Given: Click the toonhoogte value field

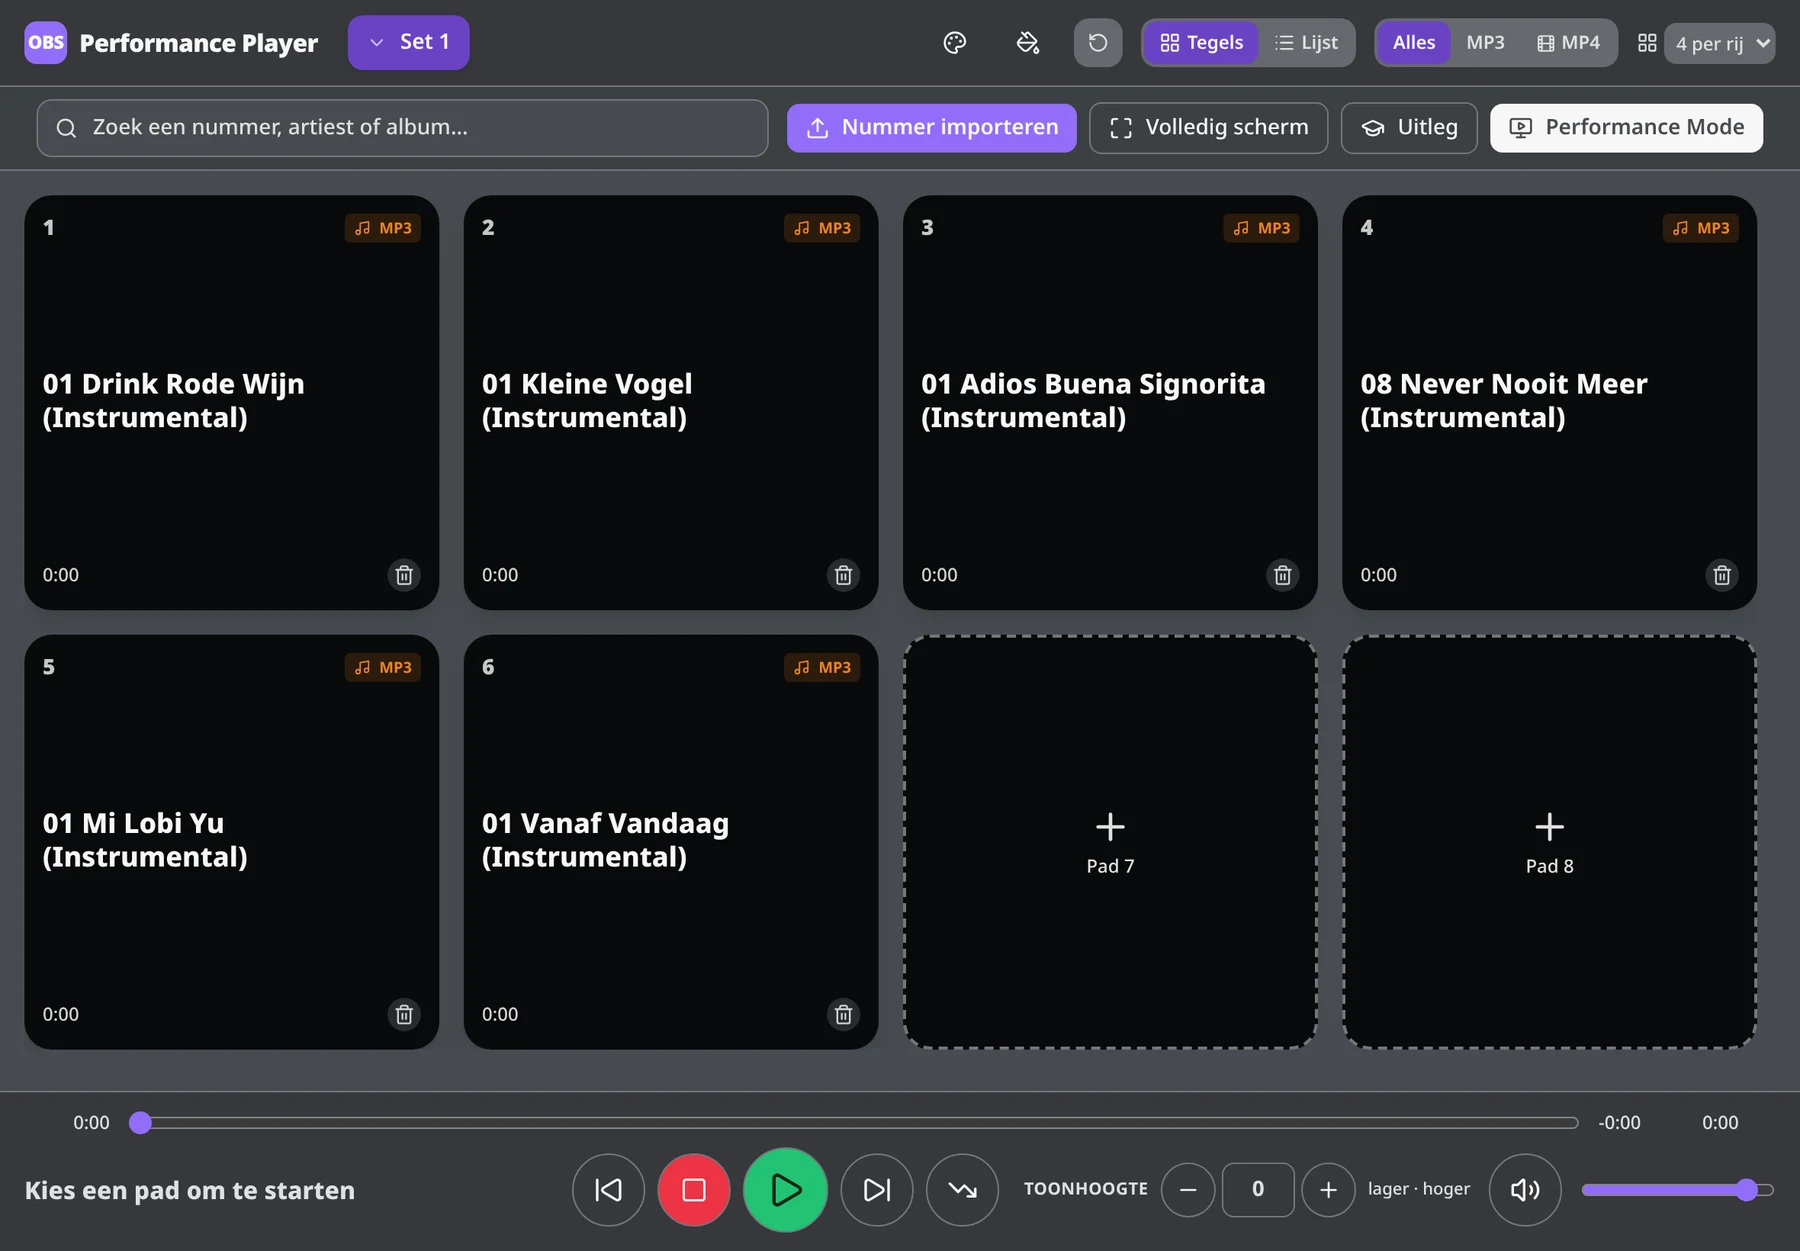Looking at the screenshot, I should [1258, 1190].
